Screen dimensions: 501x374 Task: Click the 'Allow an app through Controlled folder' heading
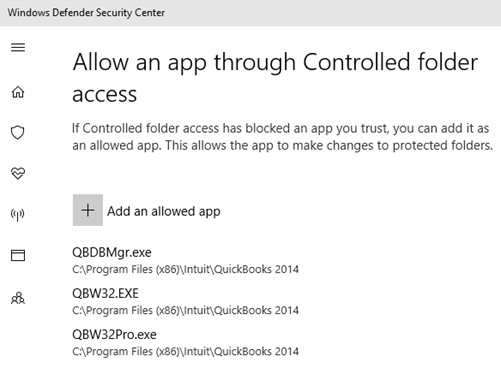(x=275, y=62)
